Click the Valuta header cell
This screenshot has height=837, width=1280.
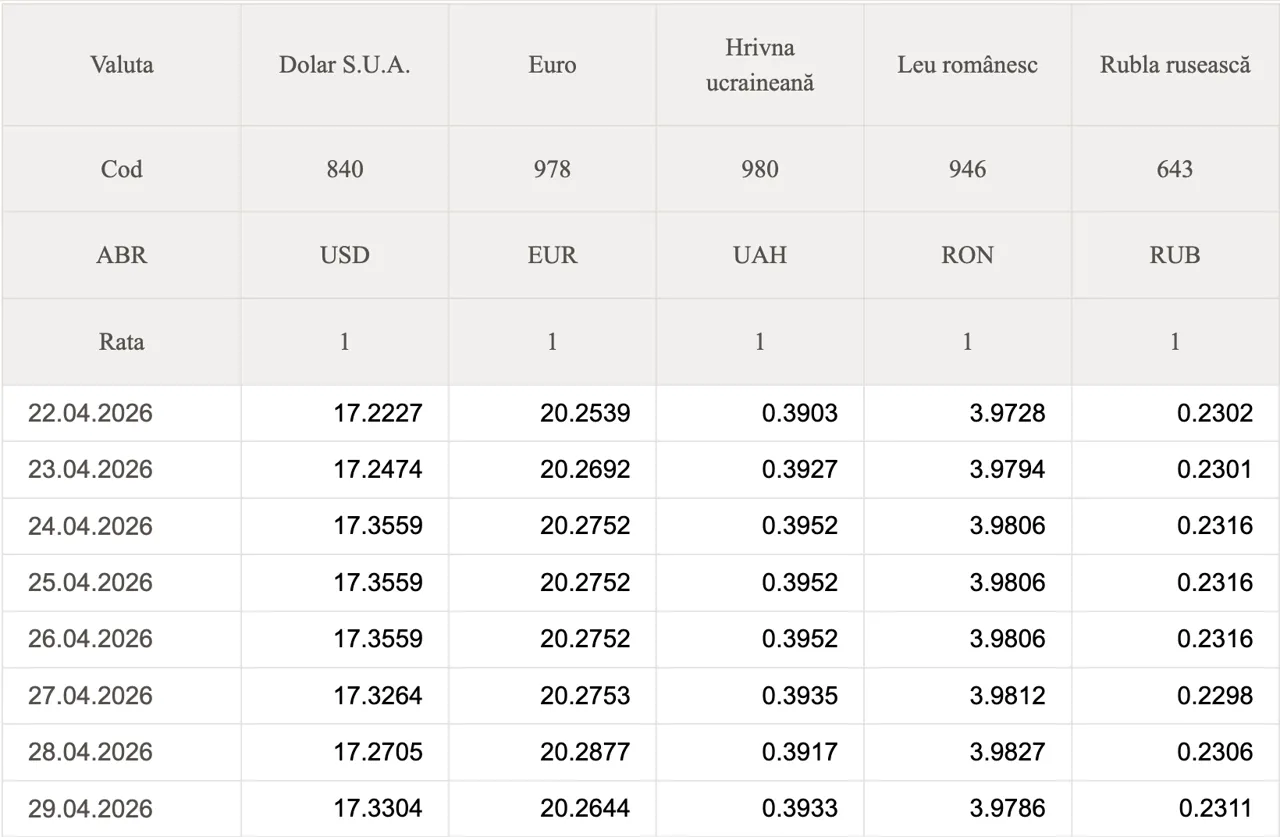[x=121, y=65]
